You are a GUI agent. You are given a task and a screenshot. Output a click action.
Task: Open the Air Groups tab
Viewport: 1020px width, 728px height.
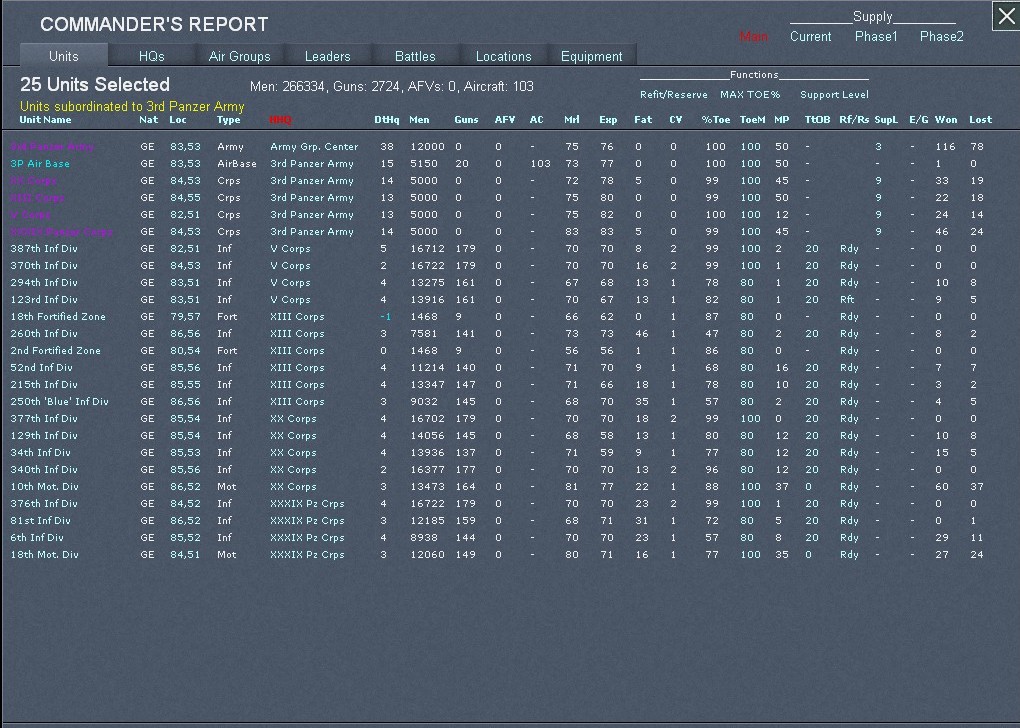(239, 56)
